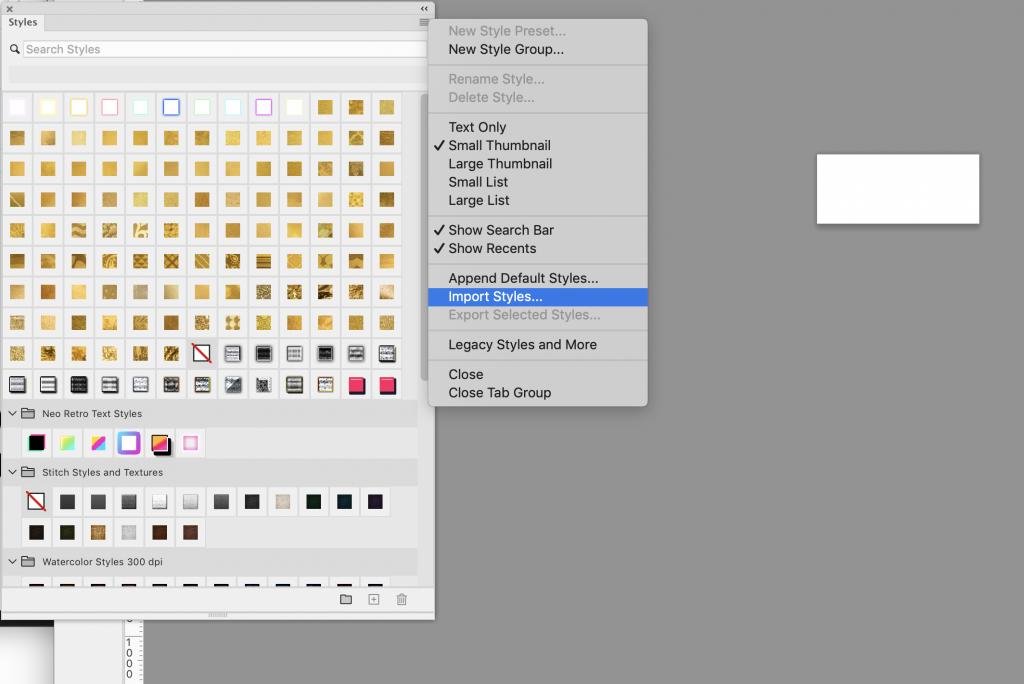Collapse the Watercolor Styles 300 dpi group
Image resolution: width=1024 pixels, height=684 pixels.
pyautogui.click(x=13, y=562)
